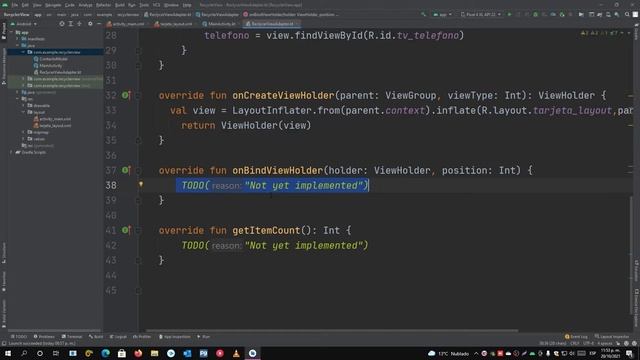Image resolution: width=640 pixels, height=360 pixels.
Task: Open the app run configuration dropdown
Action: (442, 14)
